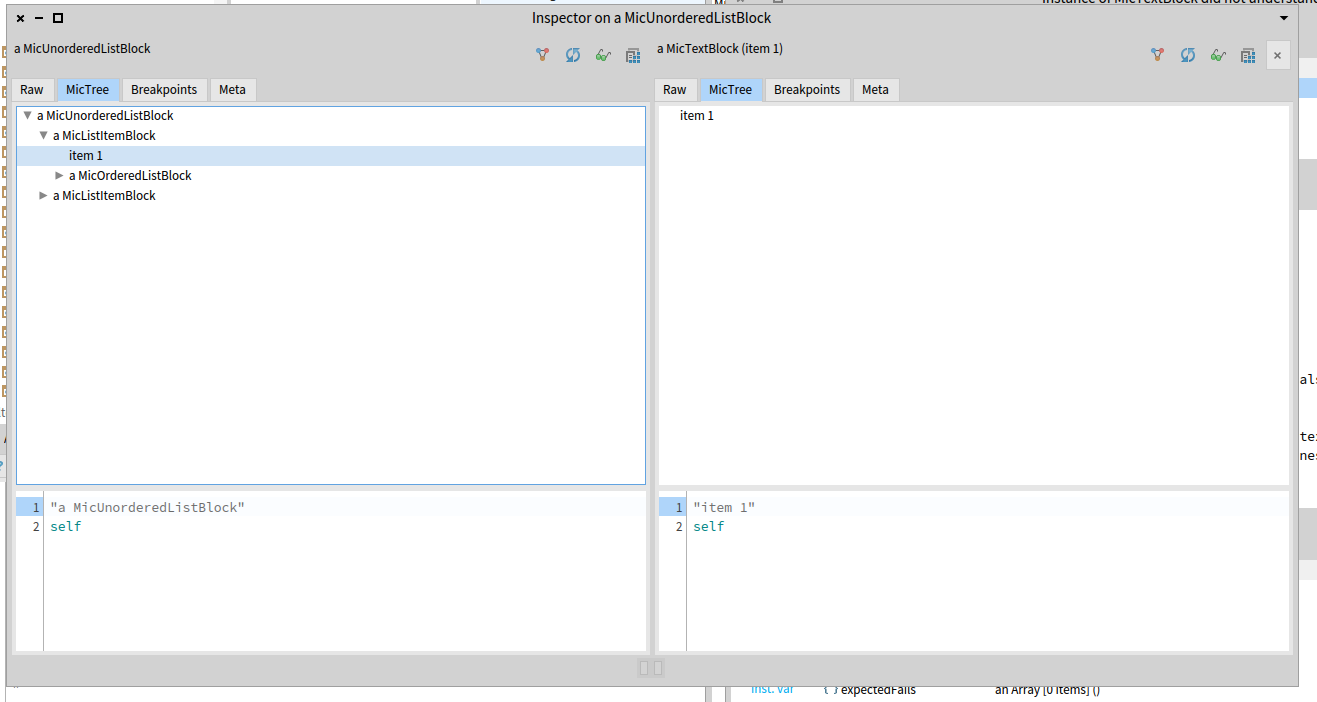Open class browser icon in the MicTextBlock pane
The height and width of the screenshot is (702, 1317).
coord(1248,56)
